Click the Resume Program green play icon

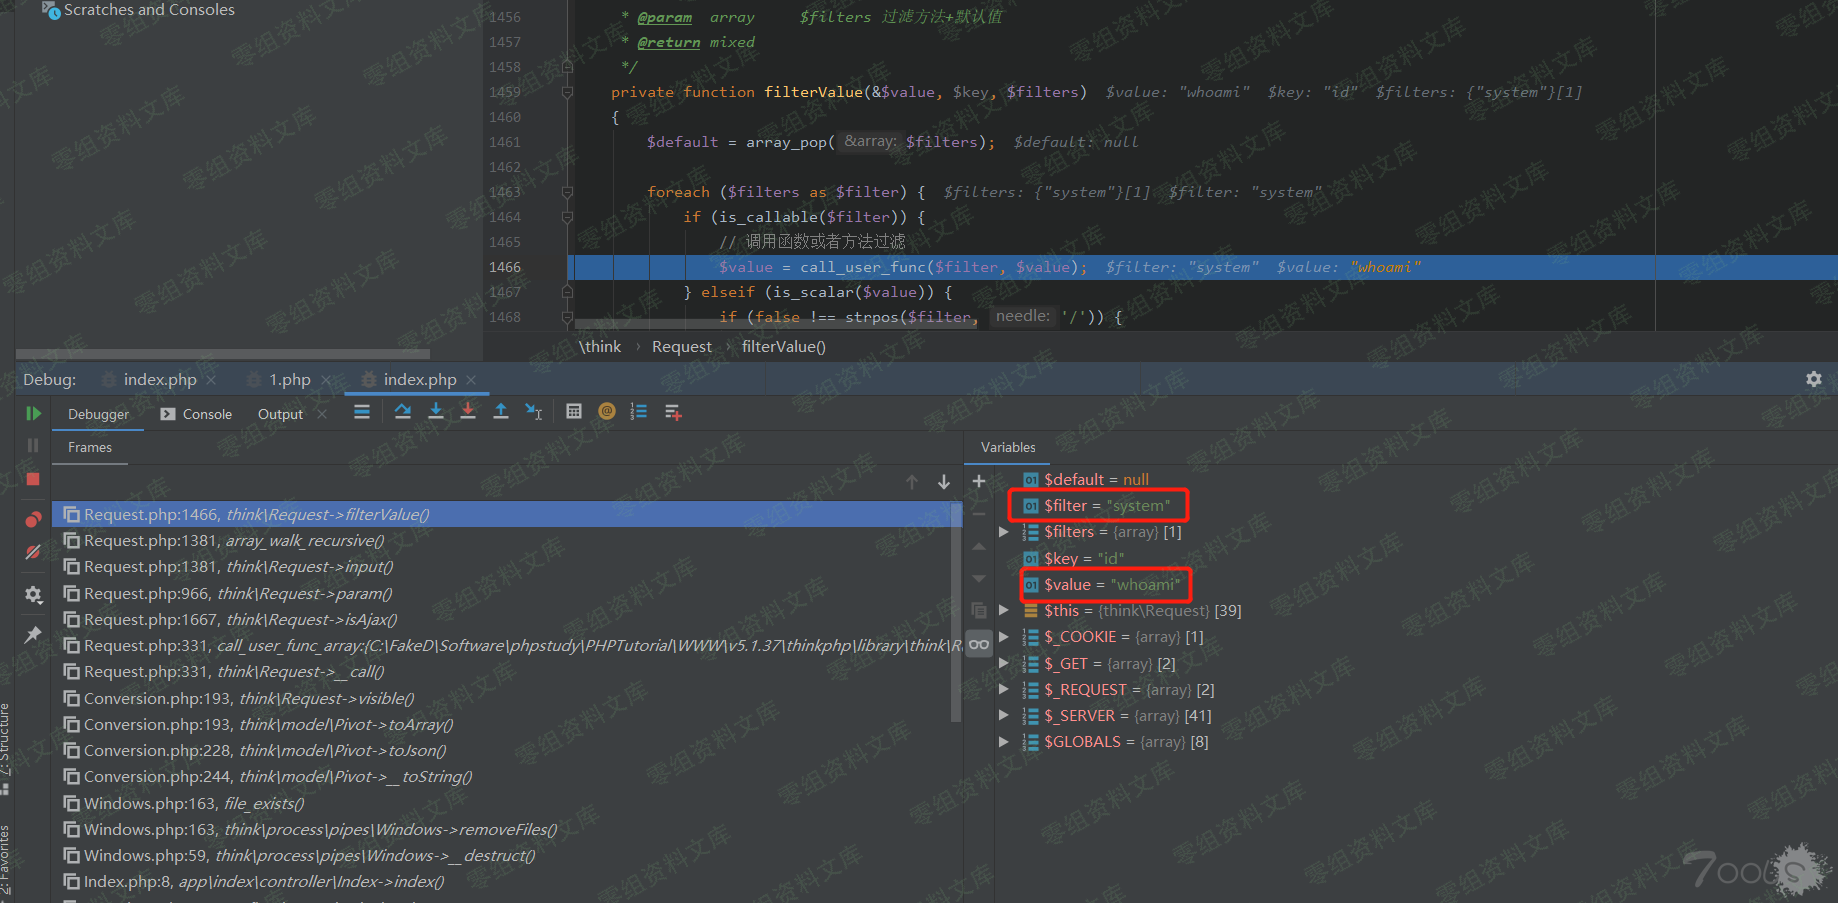(33, 413)
